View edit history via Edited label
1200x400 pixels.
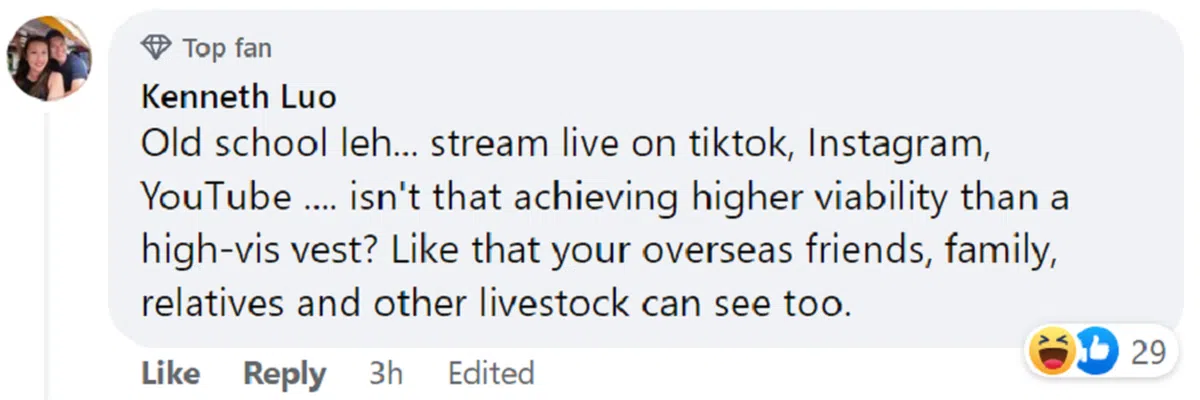491,374
